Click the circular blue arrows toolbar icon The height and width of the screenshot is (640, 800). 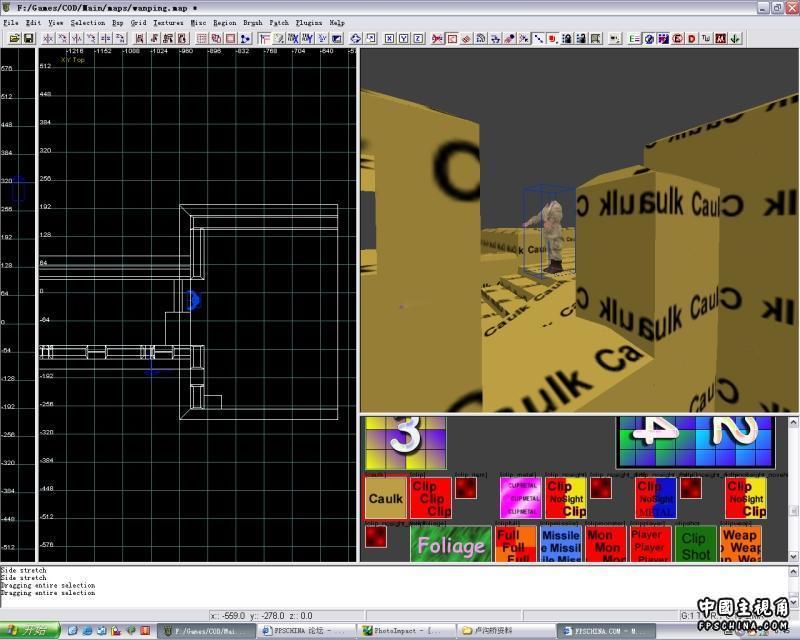[x=356, y=38]
